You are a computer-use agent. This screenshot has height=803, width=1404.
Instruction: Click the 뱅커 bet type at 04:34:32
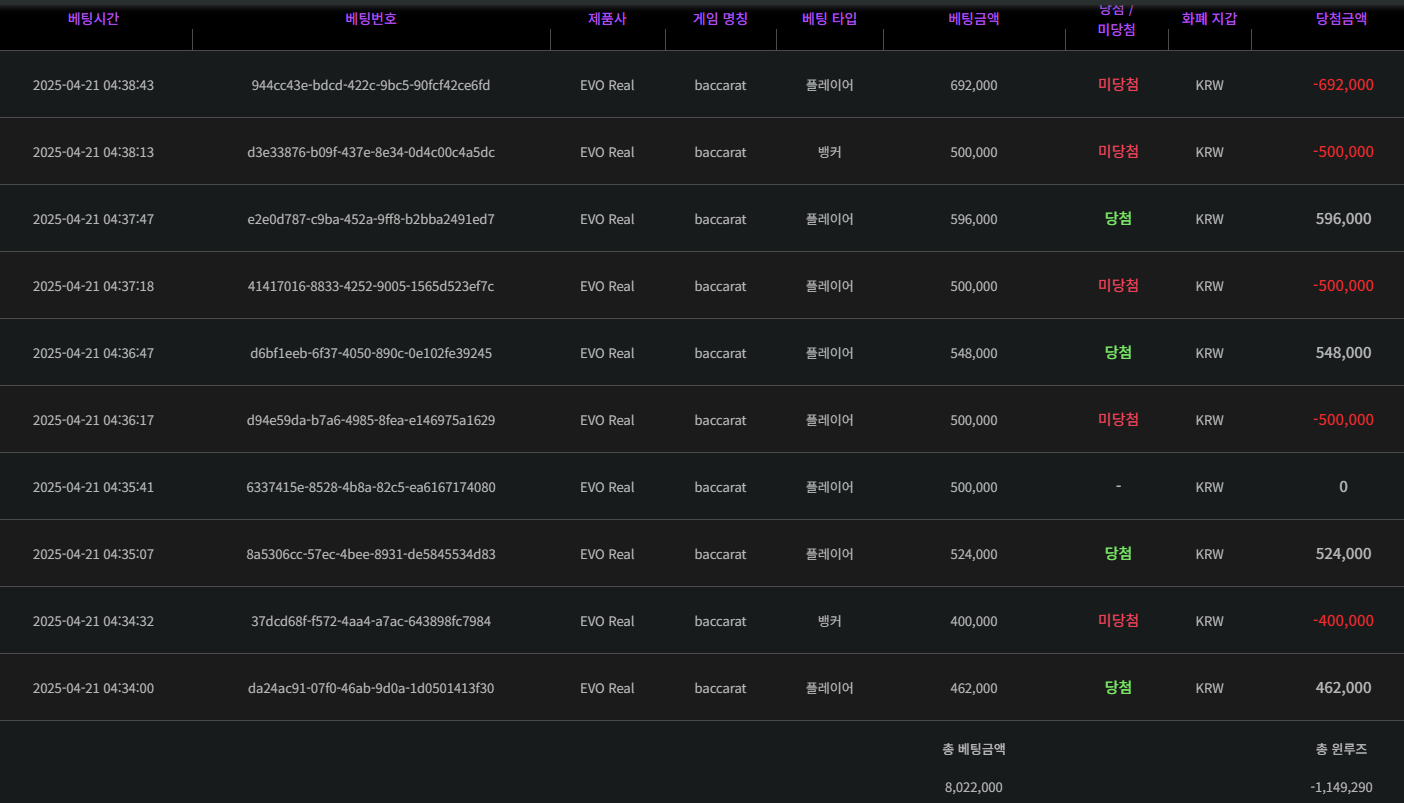(829, 621)
